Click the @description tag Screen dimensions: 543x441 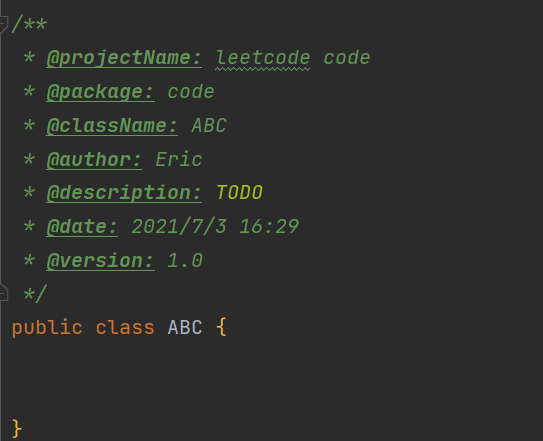coord(124,193)
